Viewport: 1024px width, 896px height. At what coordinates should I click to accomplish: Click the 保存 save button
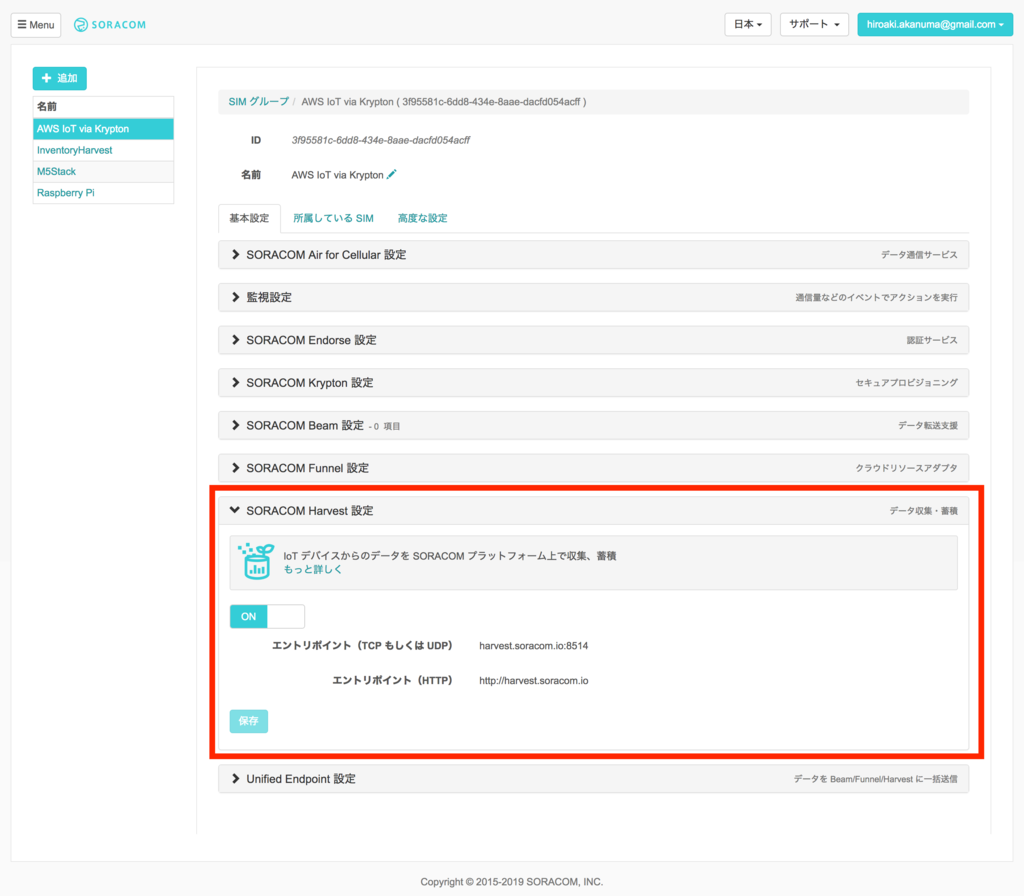[249, 721]
